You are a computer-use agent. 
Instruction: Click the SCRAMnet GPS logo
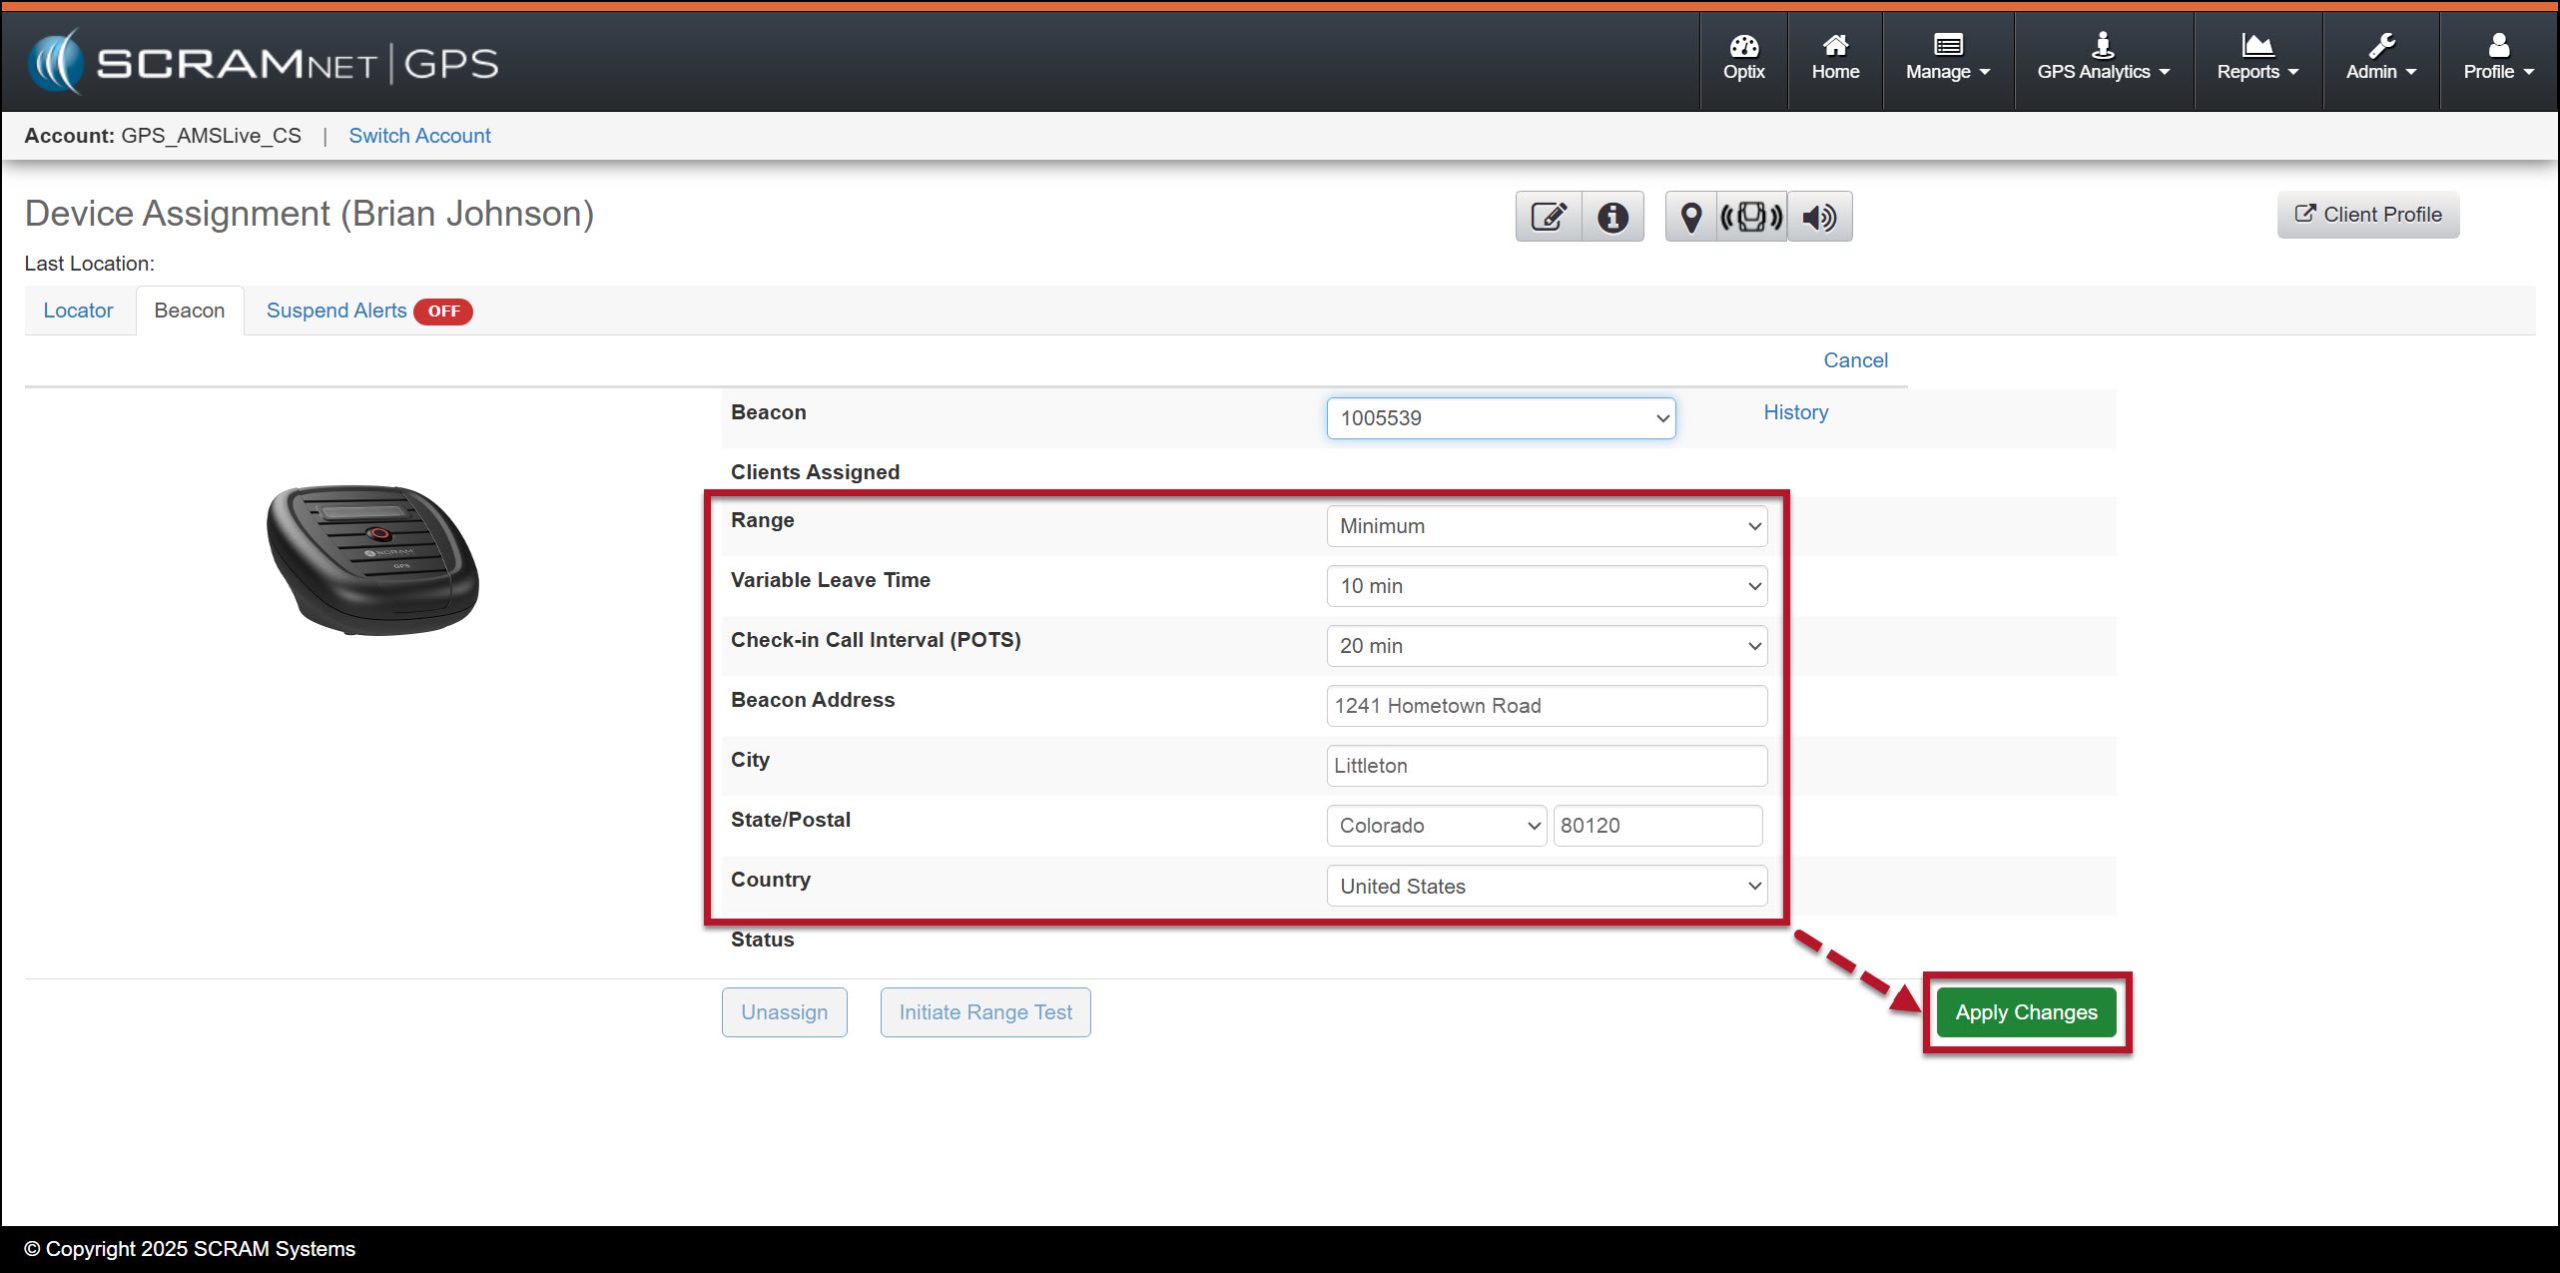pos(263,63)
